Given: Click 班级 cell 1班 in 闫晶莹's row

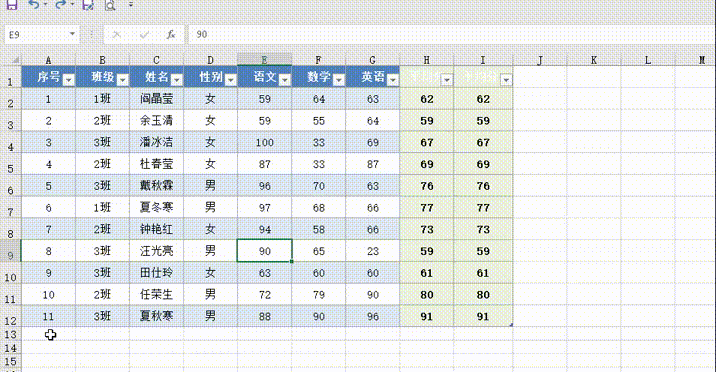Looking at the screenshot, I should pos(102,99).
